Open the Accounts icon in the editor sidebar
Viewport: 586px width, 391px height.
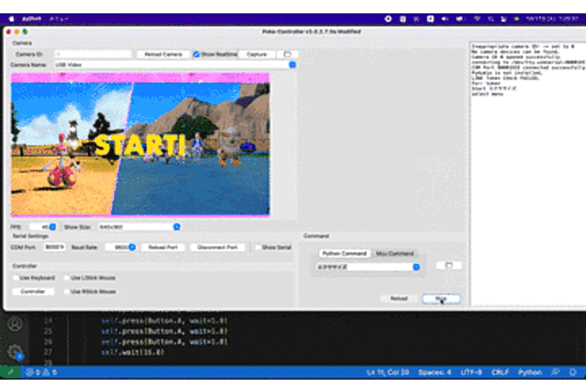15,324
